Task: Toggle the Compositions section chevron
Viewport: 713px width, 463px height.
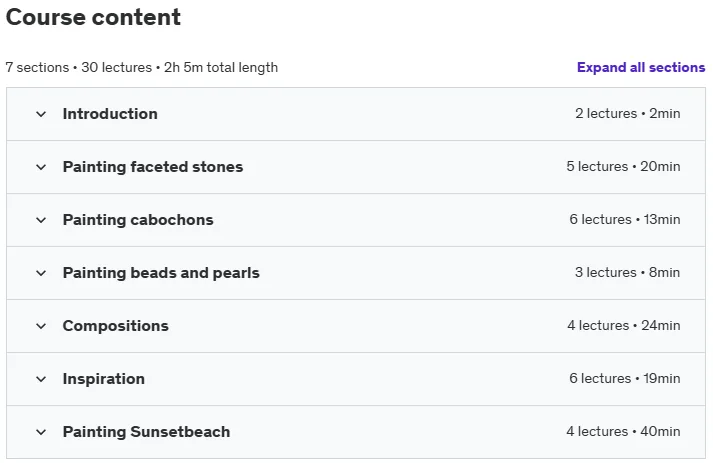Action: [x=41, y=326]
